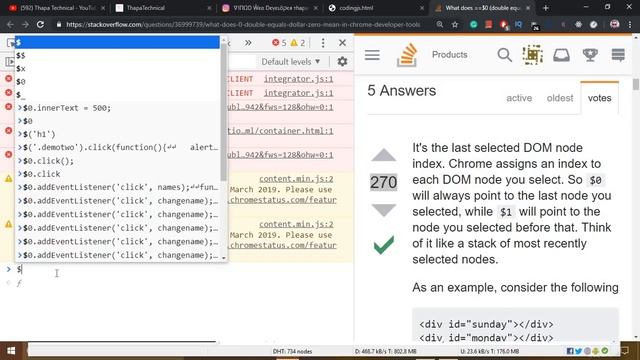Bookmark this page with star icon
The image size is (640, 360).
point(455,24)
